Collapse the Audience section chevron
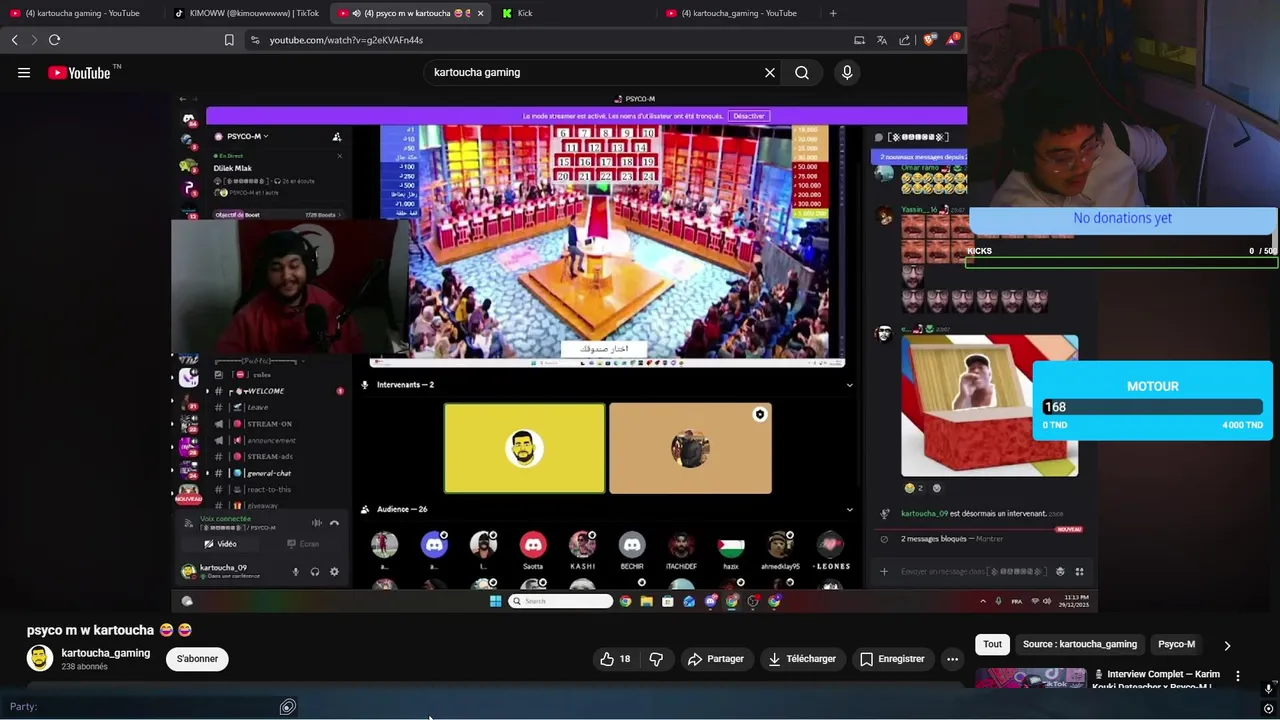The width and height of the screenshot is (1280, 720). 849,510
